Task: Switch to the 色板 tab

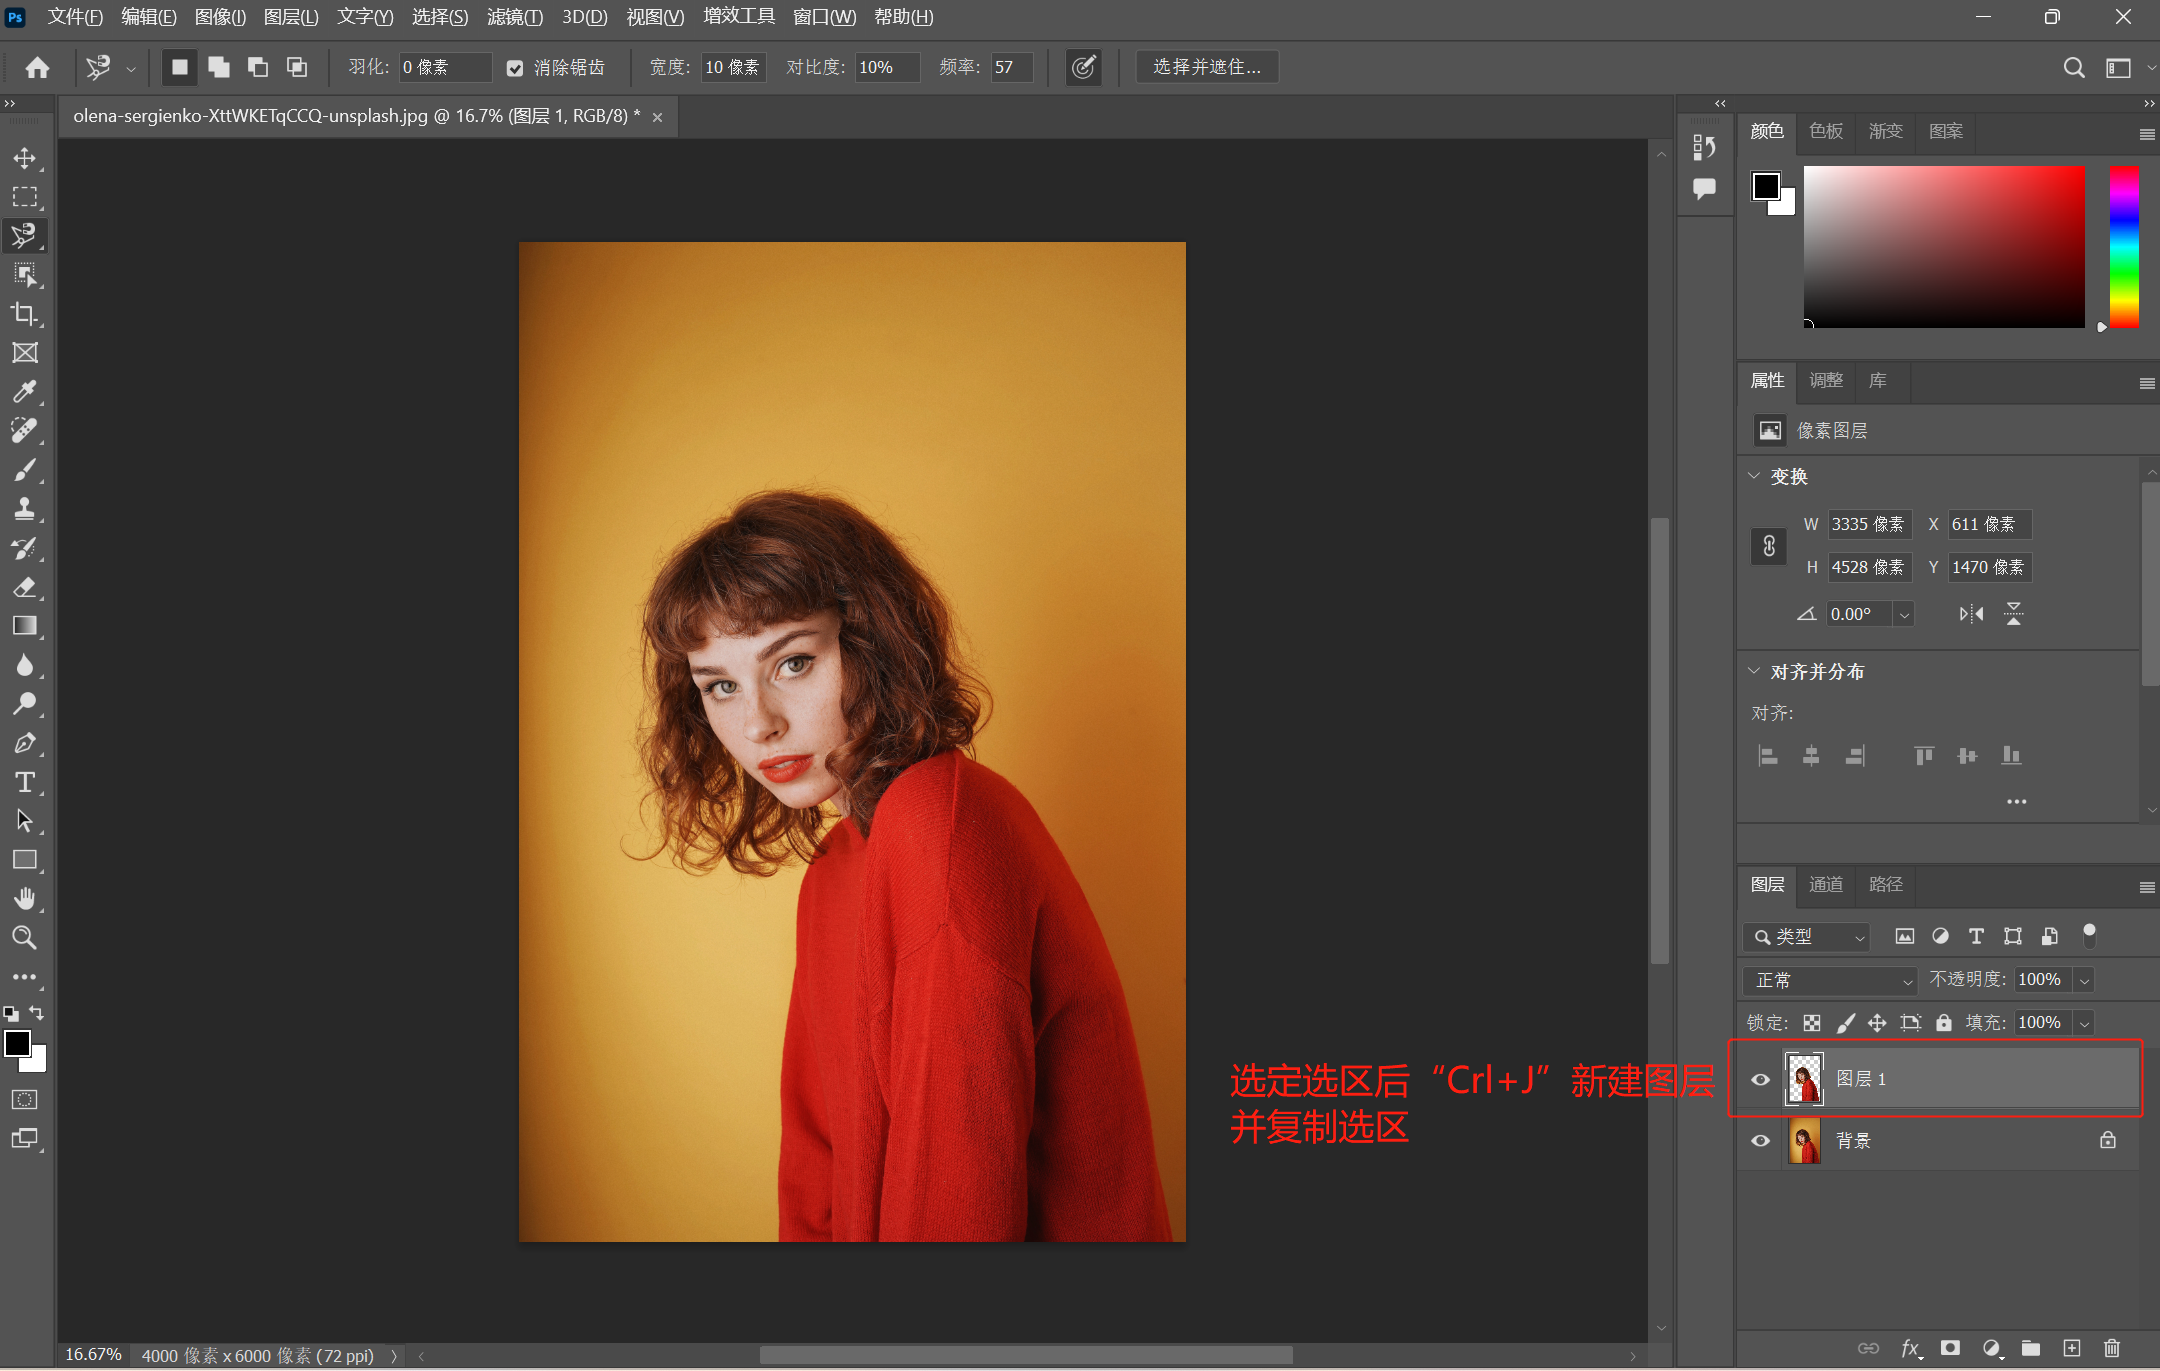Action: coord(1826,131)
